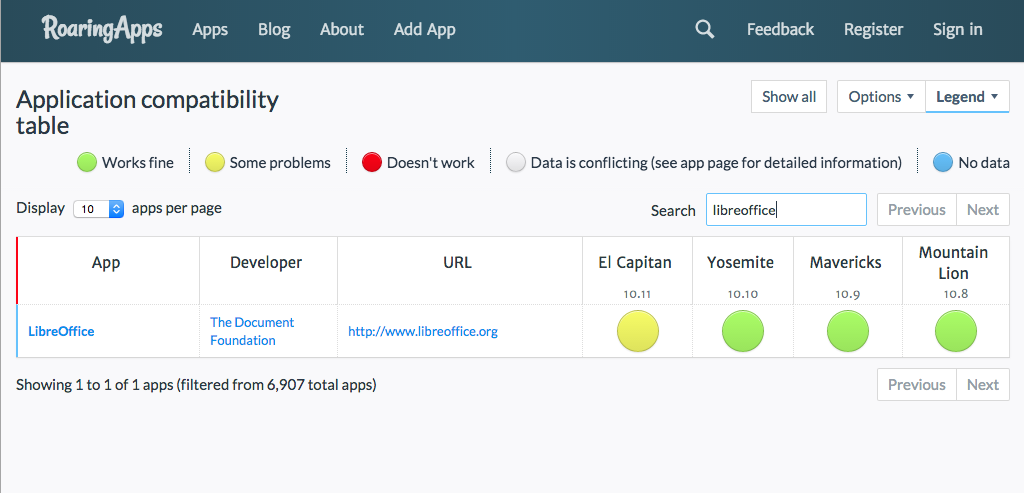Toggle the Legend dropdown
Screen dimensions: 1024x493
967,97
